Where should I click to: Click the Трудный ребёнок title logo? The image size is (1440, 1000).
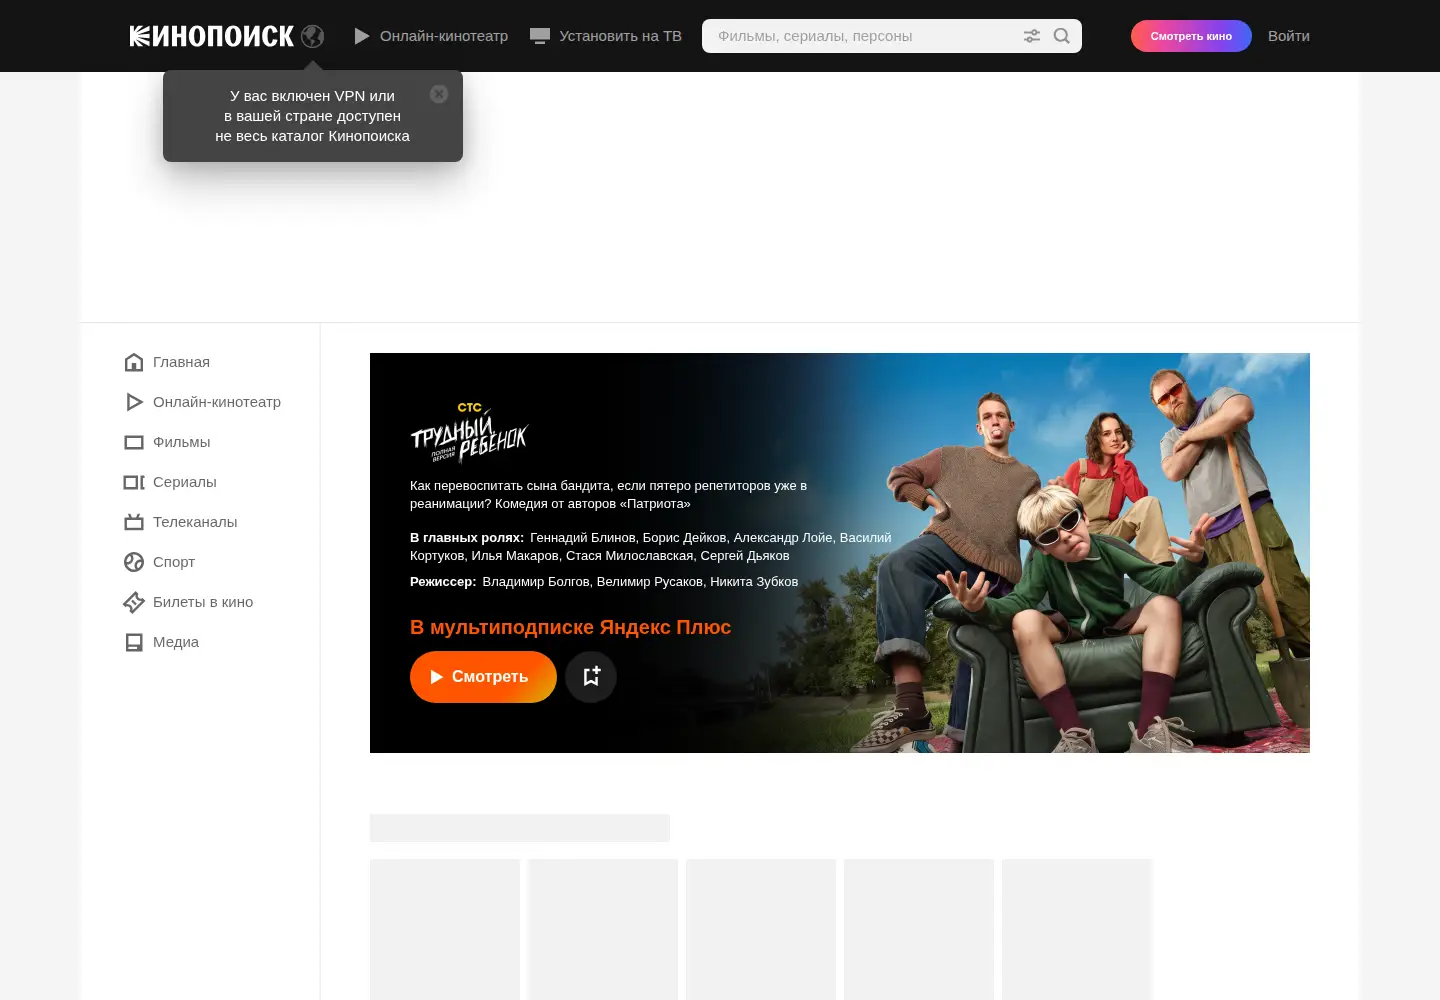click(x=469, y=433)
